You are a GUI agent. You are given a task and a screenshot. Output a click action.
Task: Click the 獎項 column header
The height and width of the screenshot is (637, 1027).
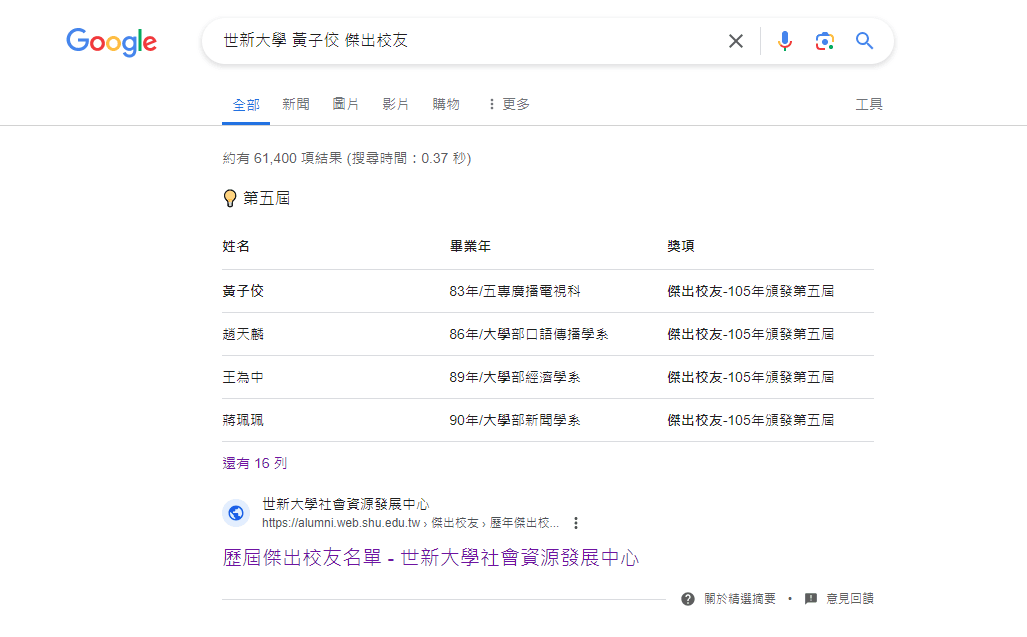pyautogui.click(x=681, y=246)
